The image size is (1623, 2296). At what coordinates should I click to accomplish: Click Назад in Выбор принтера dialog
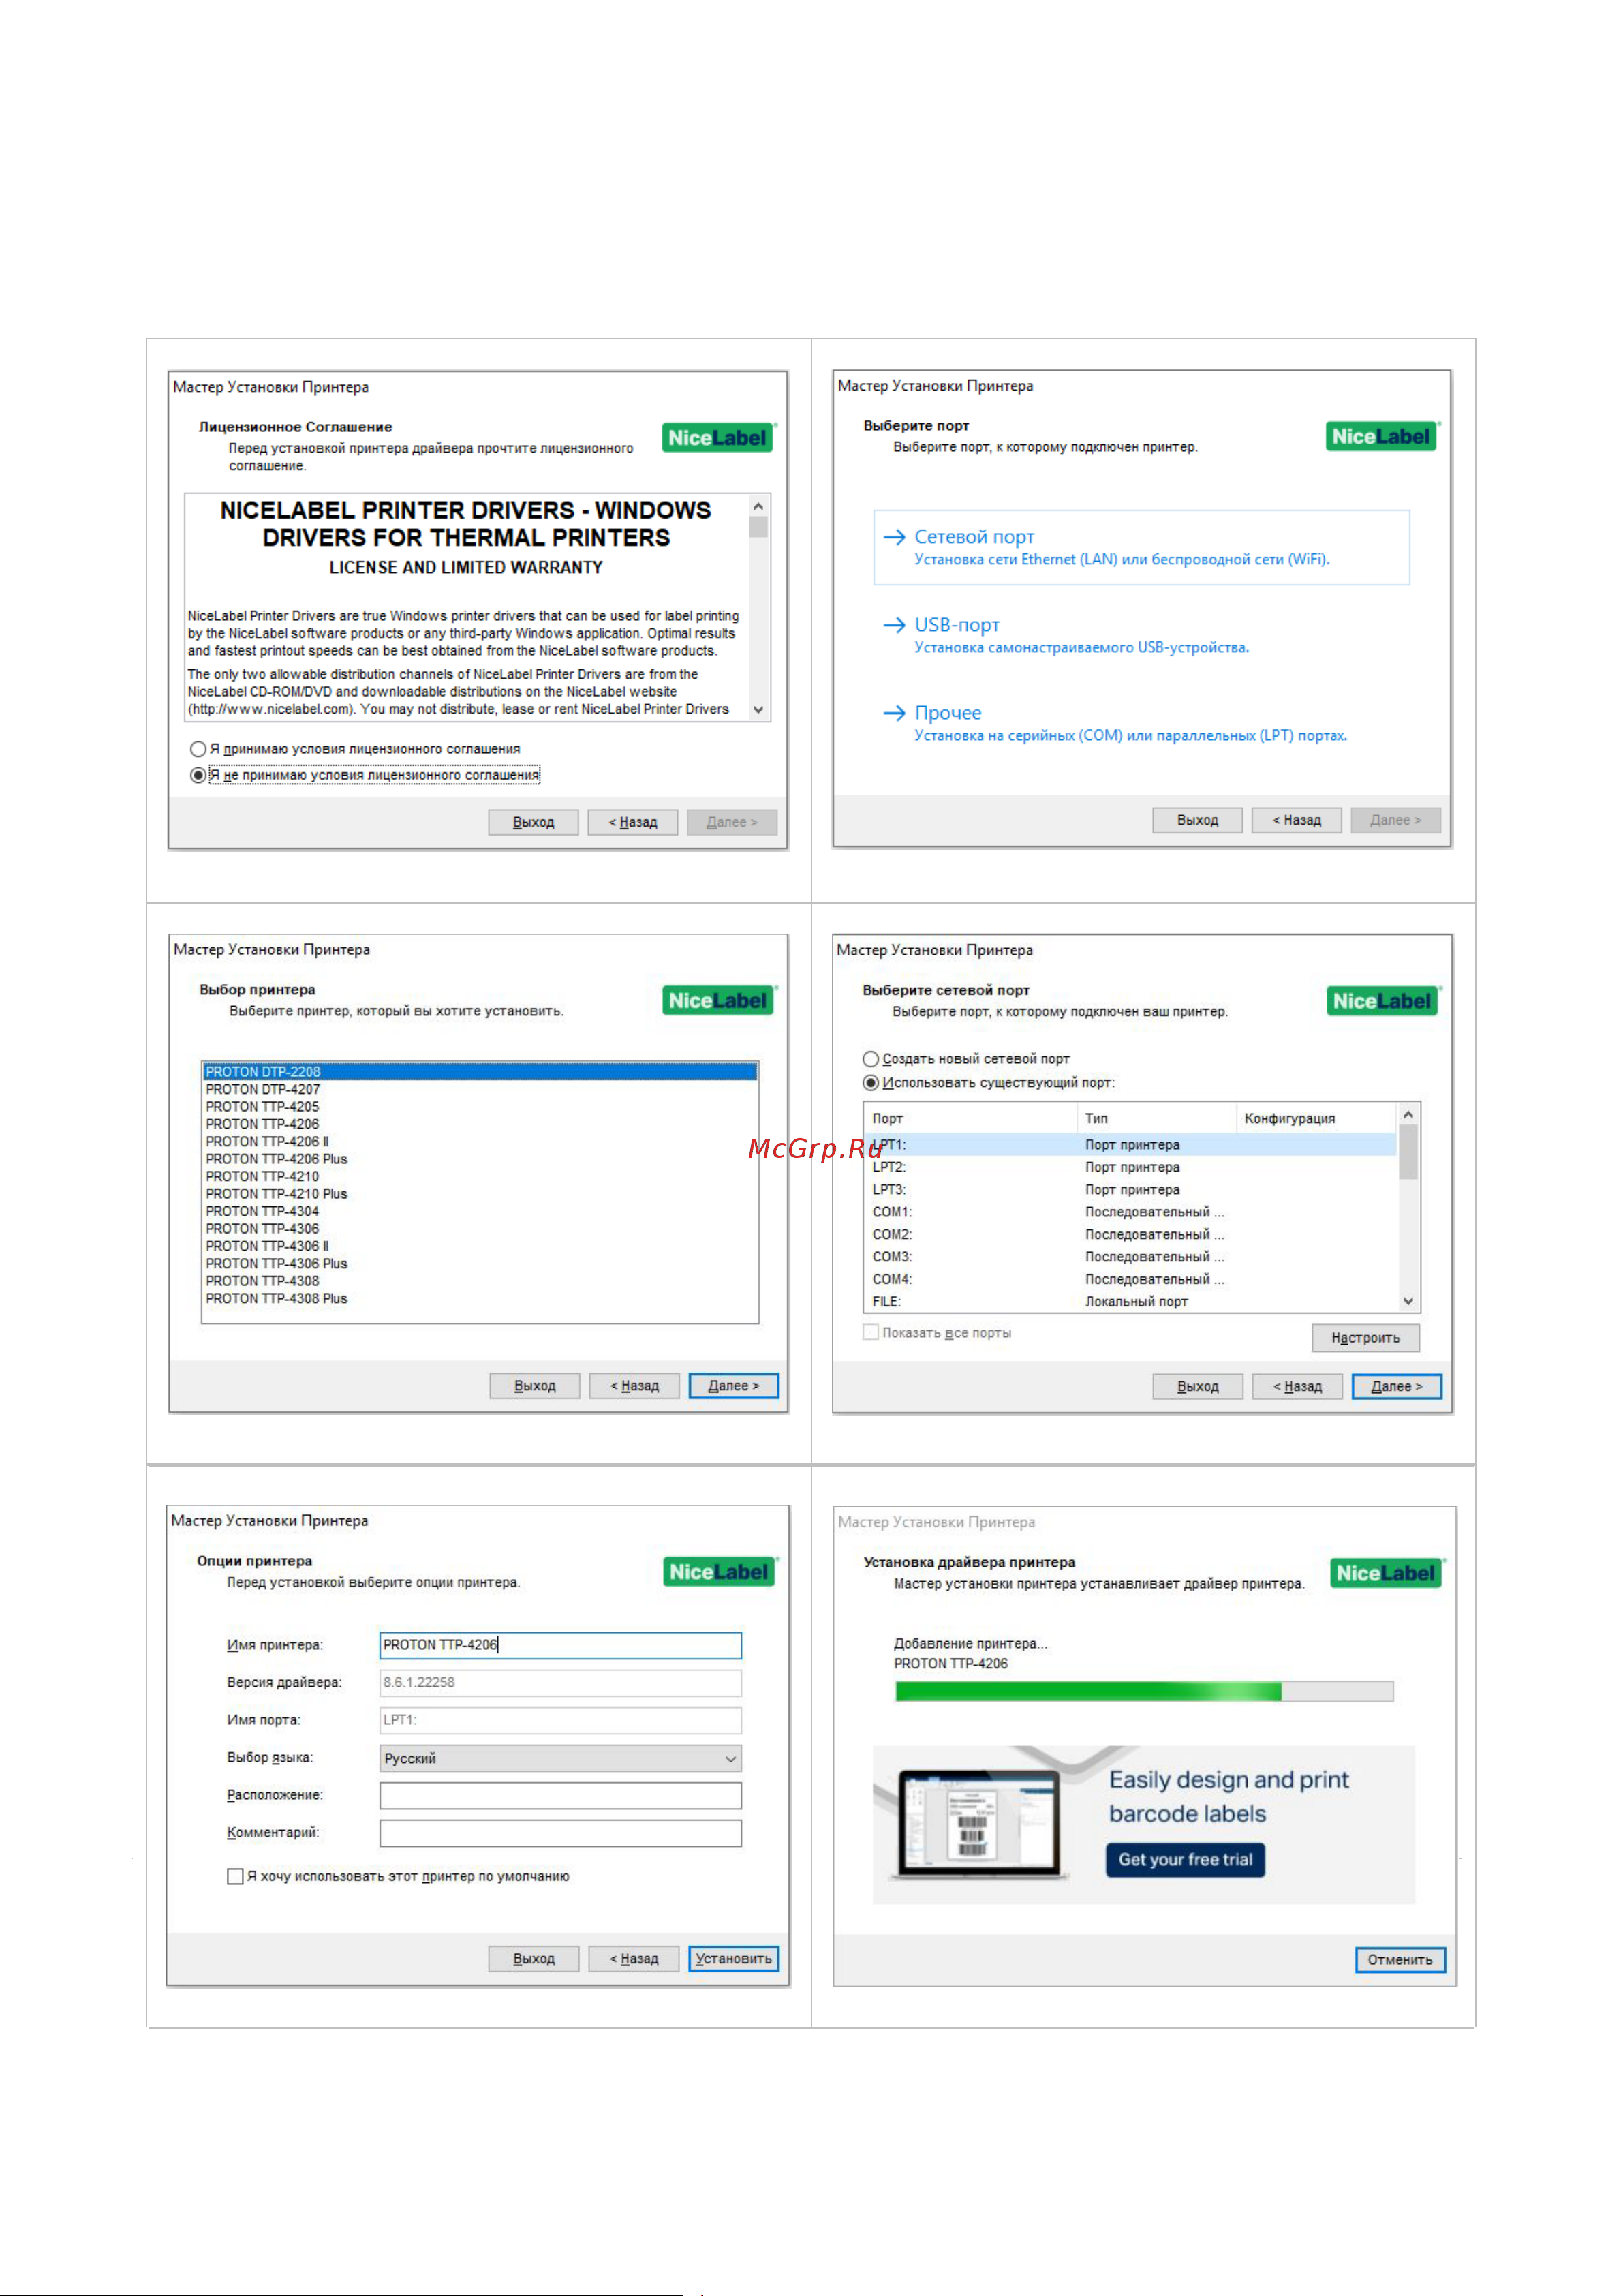(634, 1386)
